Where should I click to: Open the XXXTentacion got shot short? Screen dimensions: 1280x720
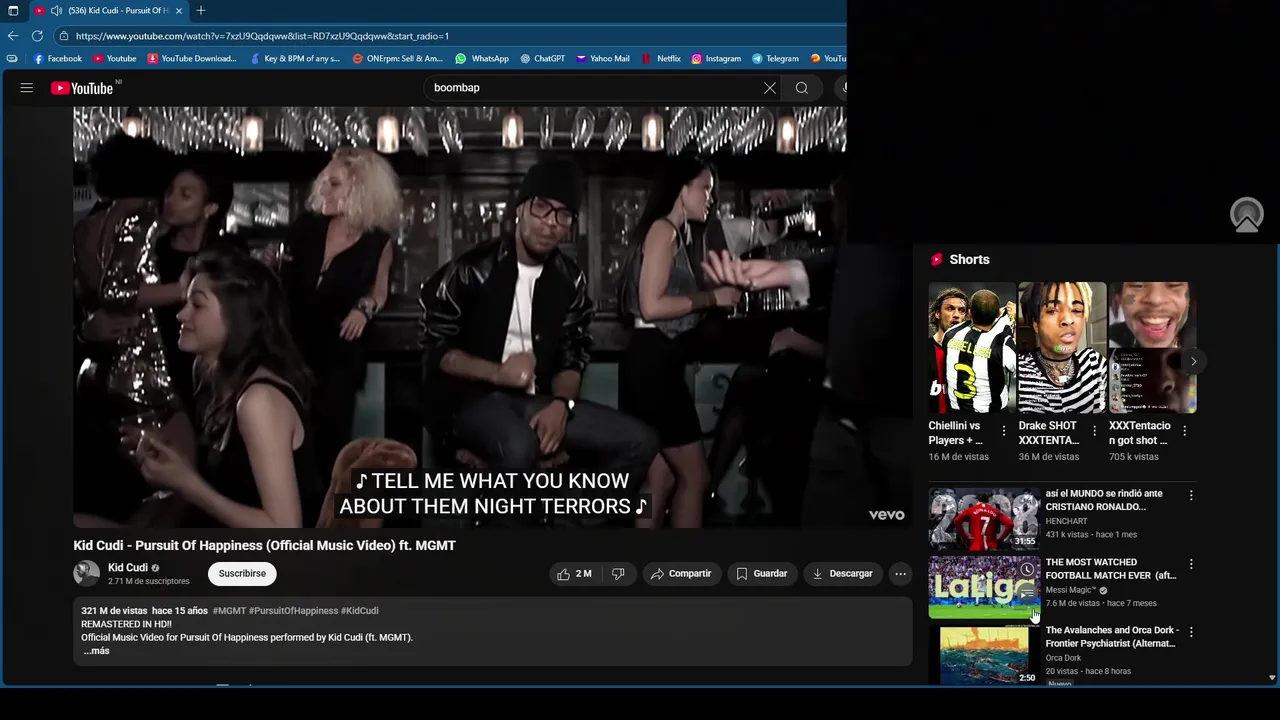1152,348
